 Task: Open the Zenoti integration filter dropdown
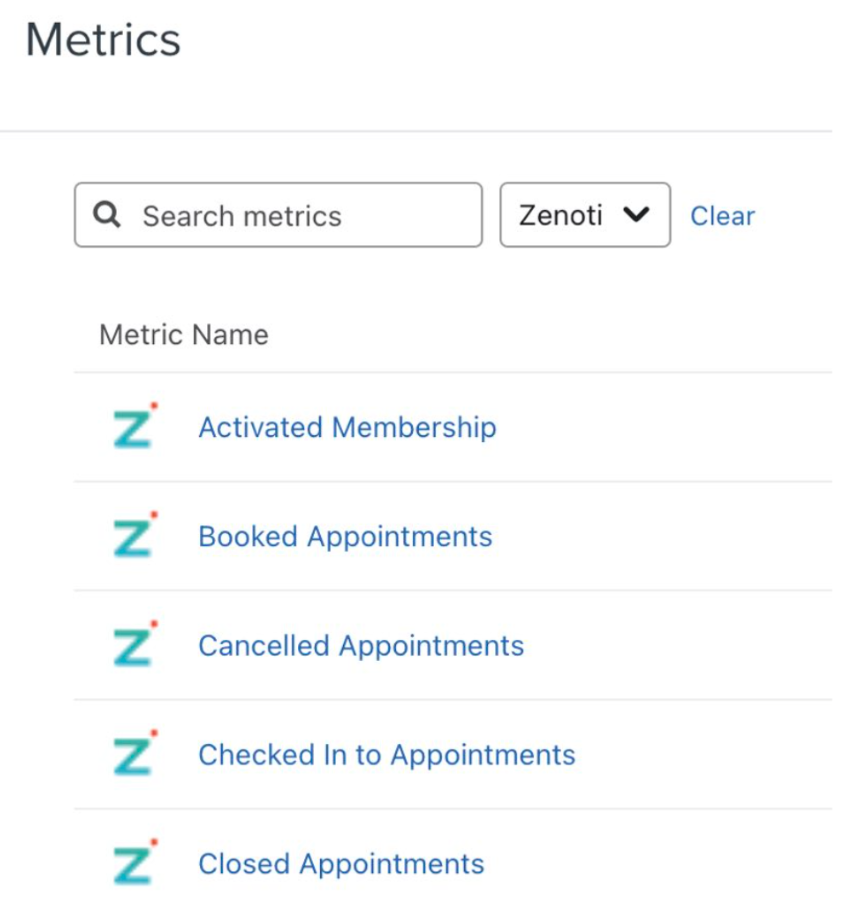pyautogui.click(x=584, y=215)
